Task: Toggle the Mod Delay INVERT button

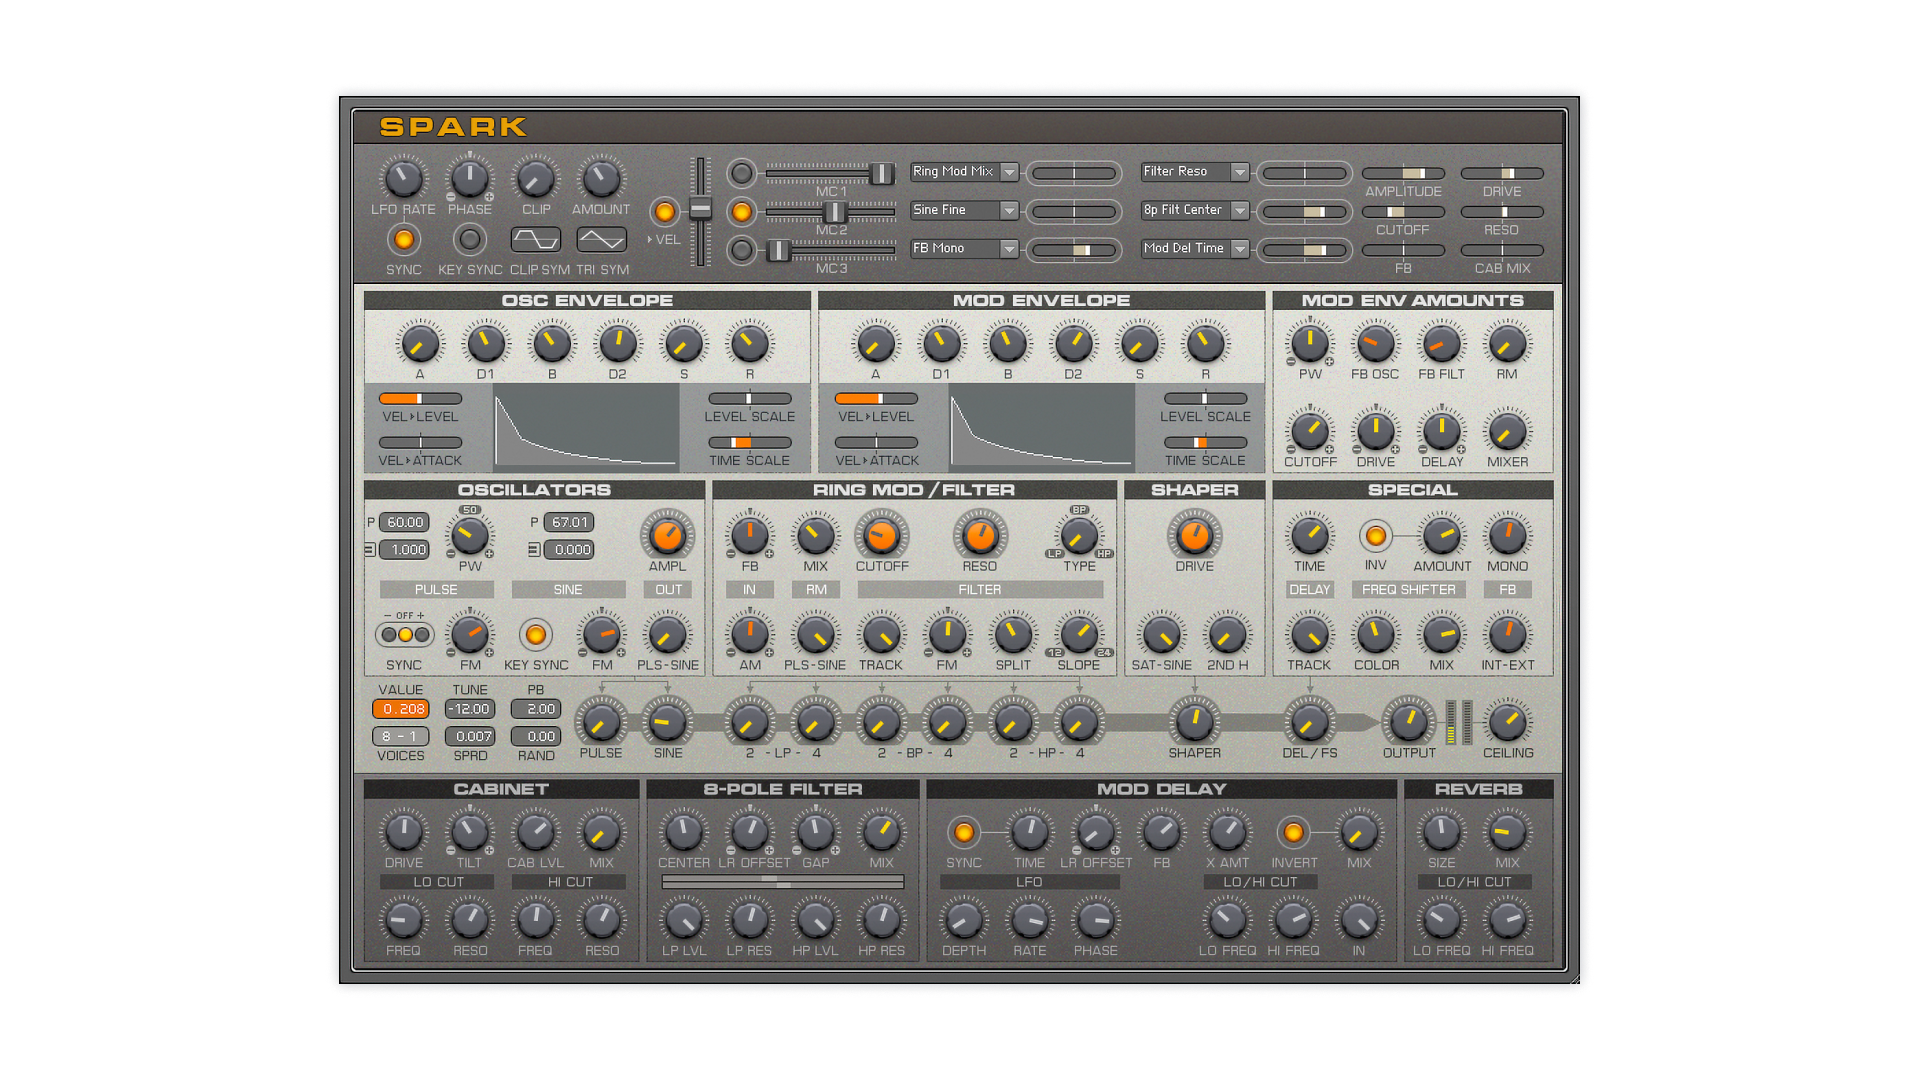Action: (x=1293, y=832)
